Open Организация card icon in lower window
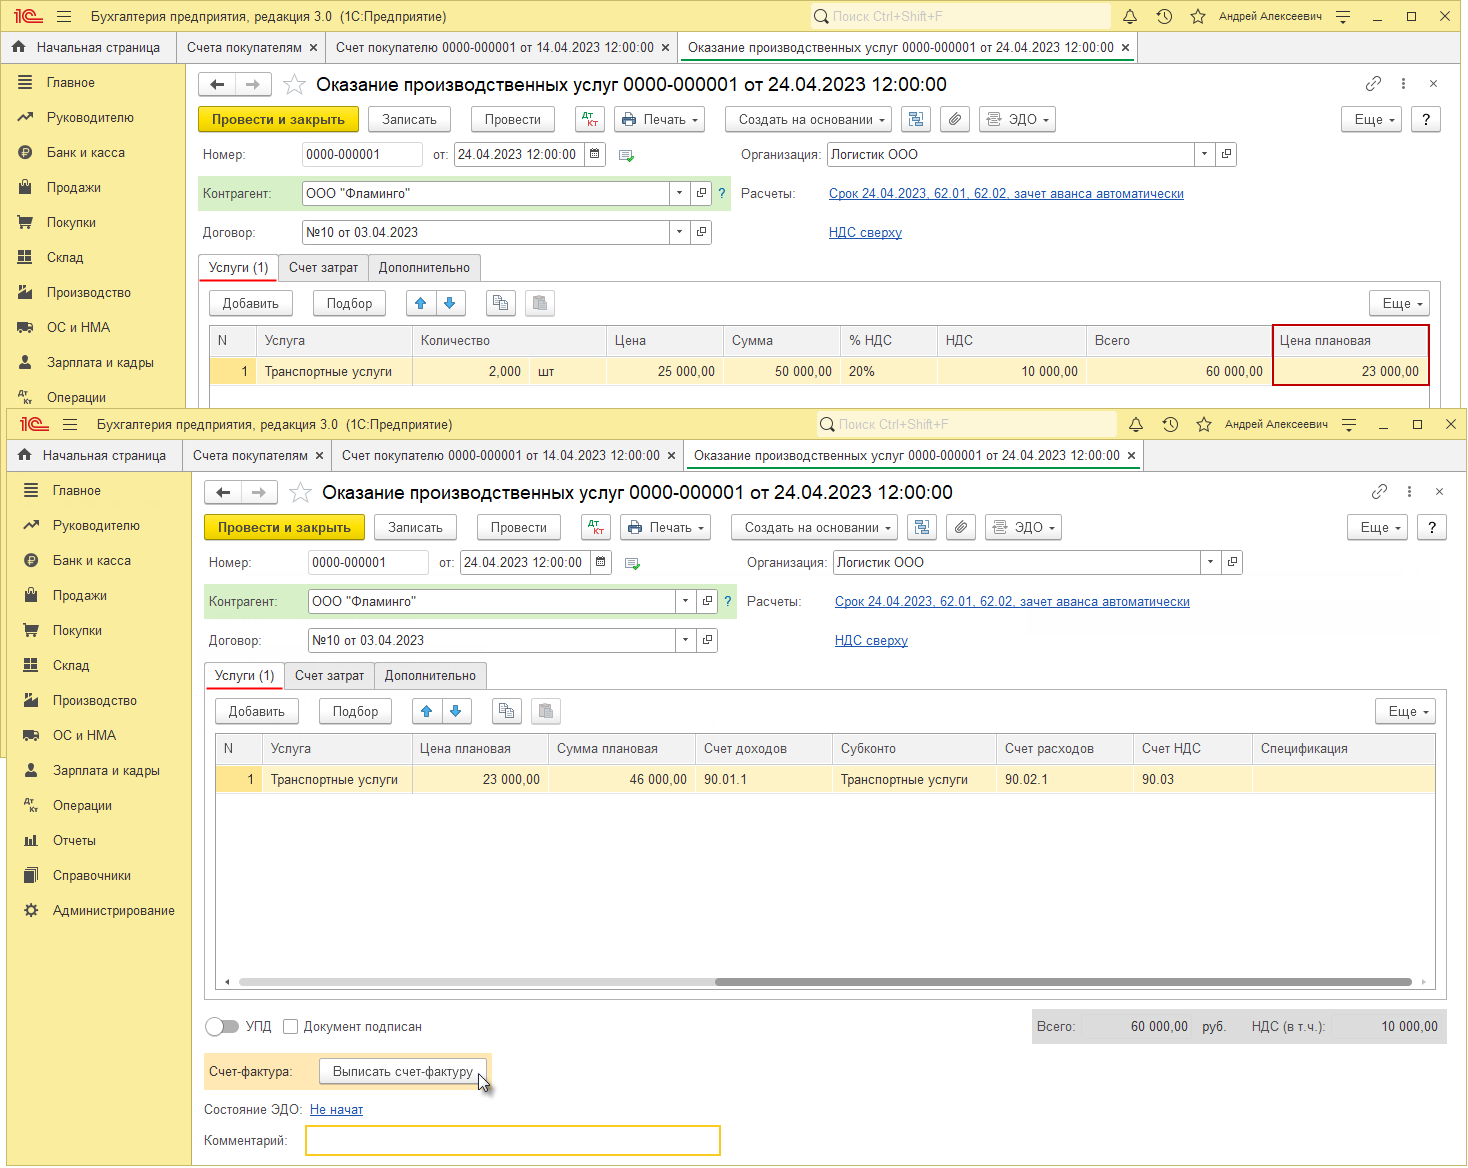The height and width of the screenshot is (1168, 1468). (1233, 562)
